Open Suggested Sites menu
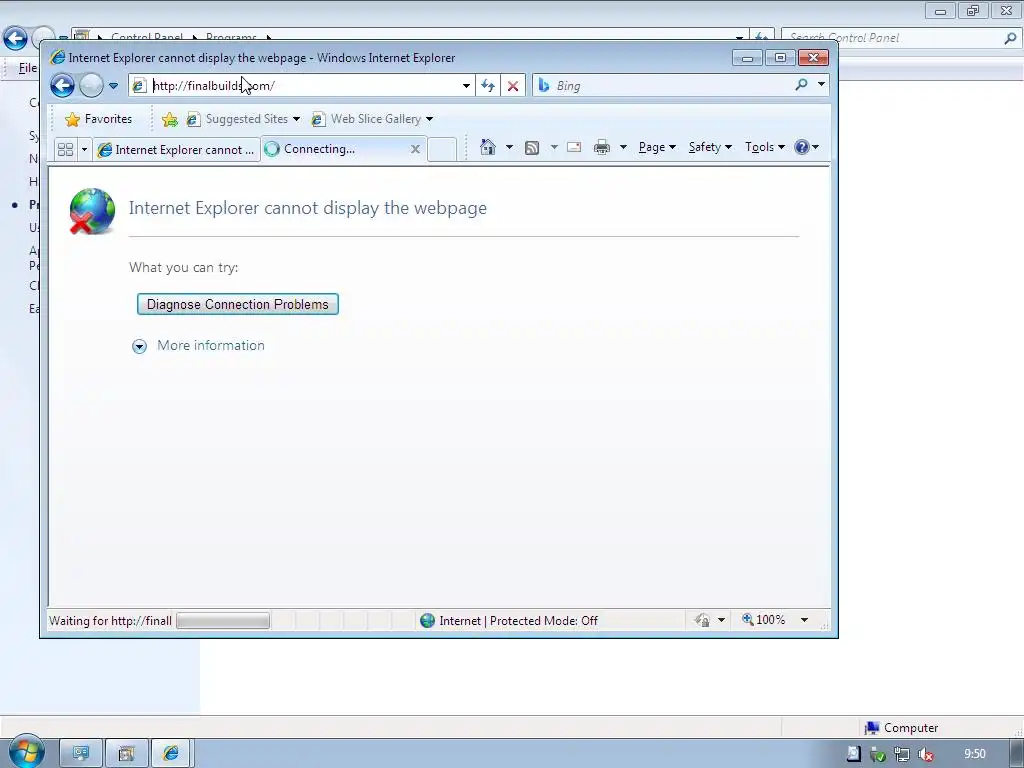Viewport: 1024px width, 768px height. coord(243,119)
